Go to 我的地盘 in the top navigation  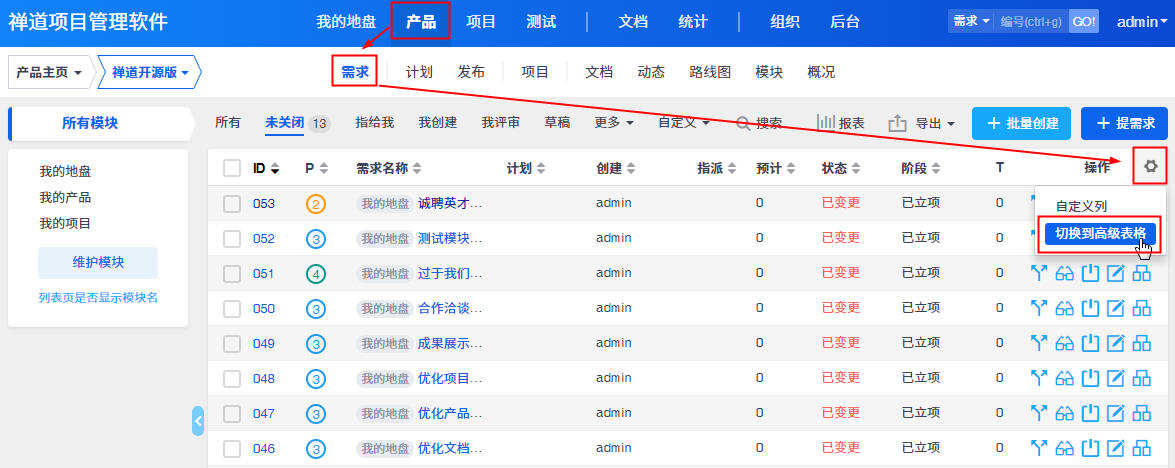pos(345,22)
